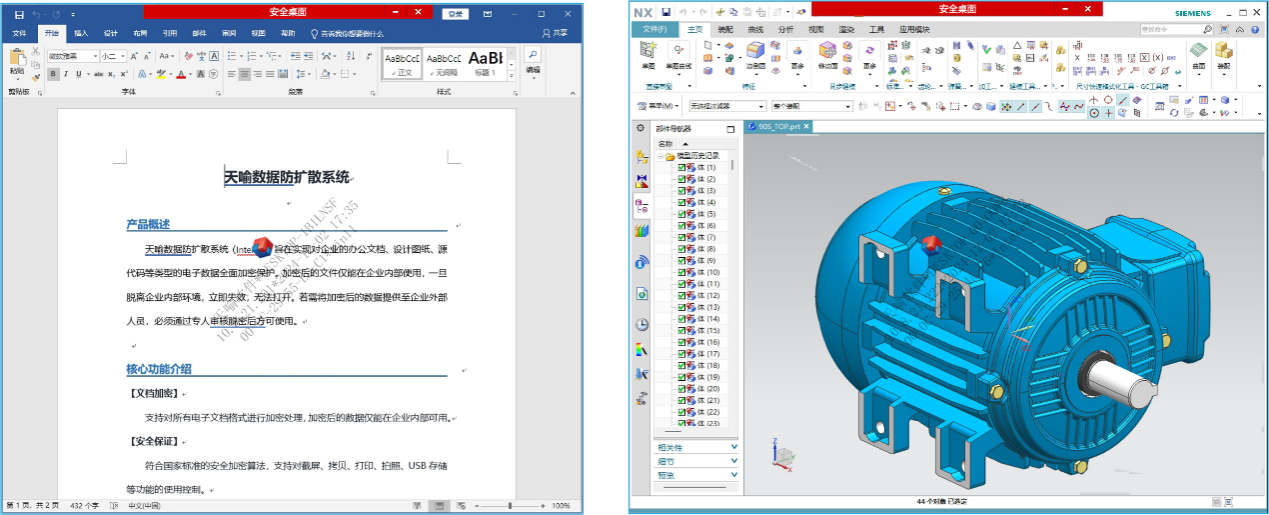1269x515 pixels.
Task: Uncheck the 体 (10) body checkbox
Action: [682, 272]
